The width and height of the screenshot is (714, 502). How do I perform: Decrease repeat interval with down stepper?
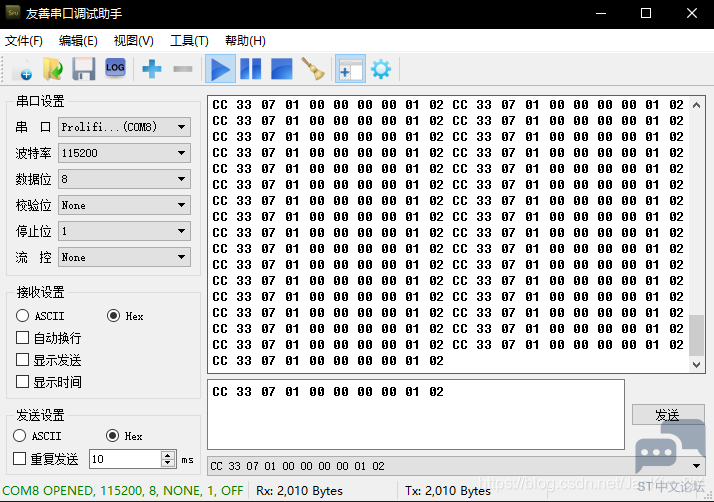click(168, 463)
